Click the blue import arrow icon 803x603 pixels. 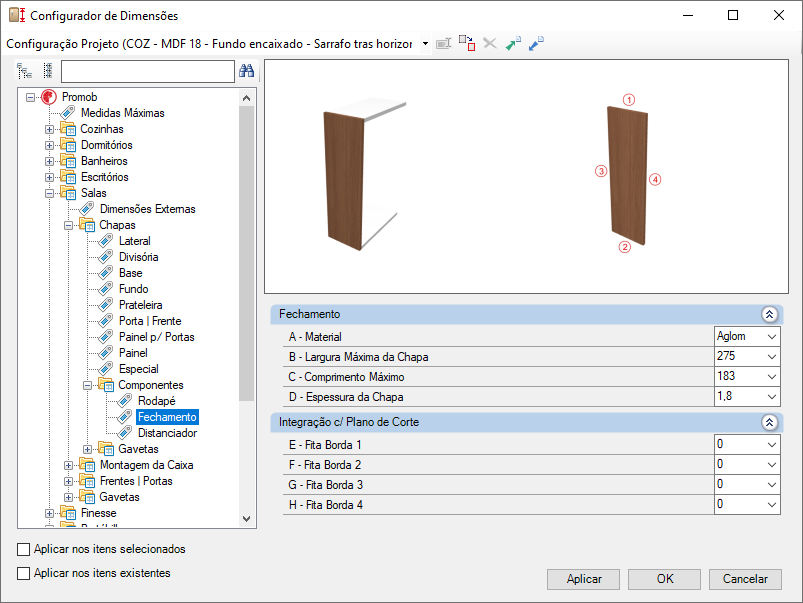[x=536, y=44]
